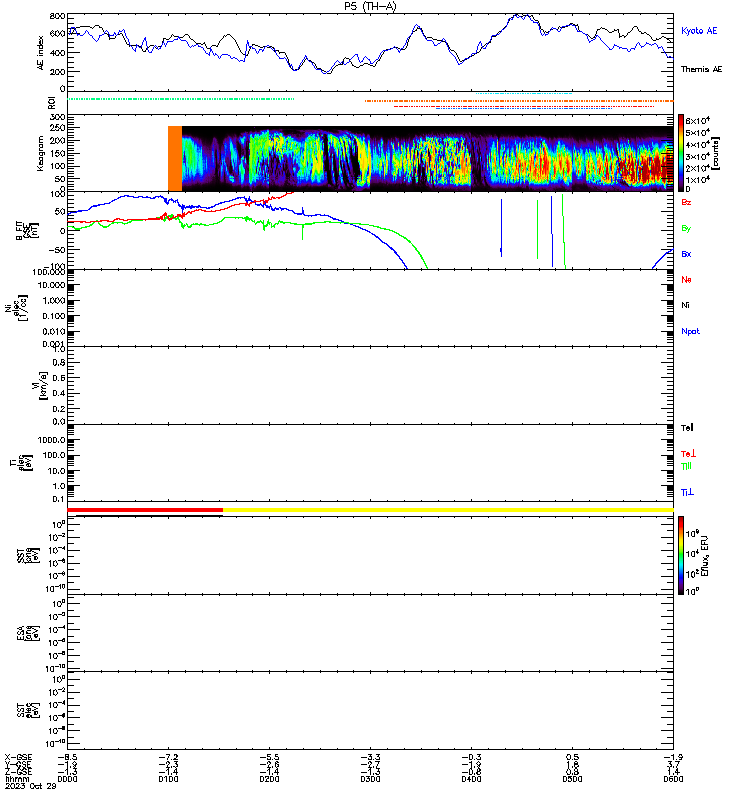Image resolution: width=750 pixels, height=800 pixels.
Task: Click the 0300 time tick label
Action: pyautogui.click(x=370, y=779)
